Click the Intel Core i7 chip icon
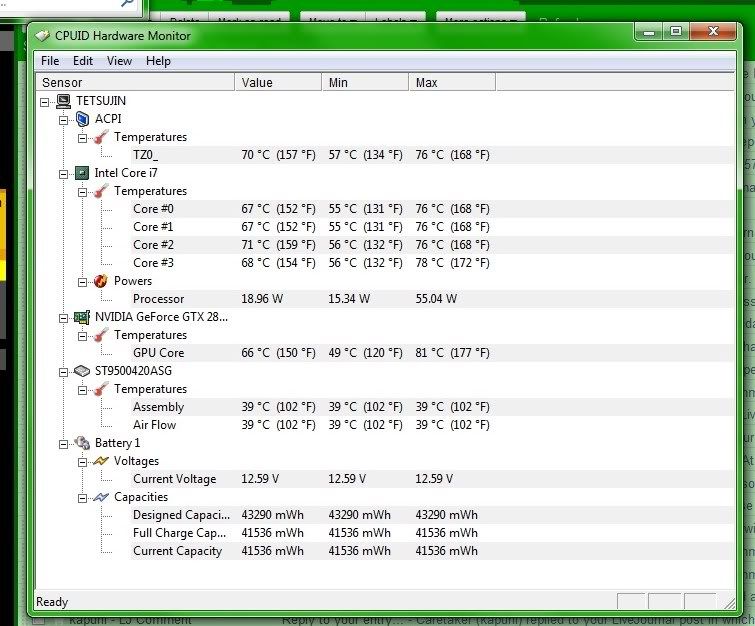 [x=82, y=173]
